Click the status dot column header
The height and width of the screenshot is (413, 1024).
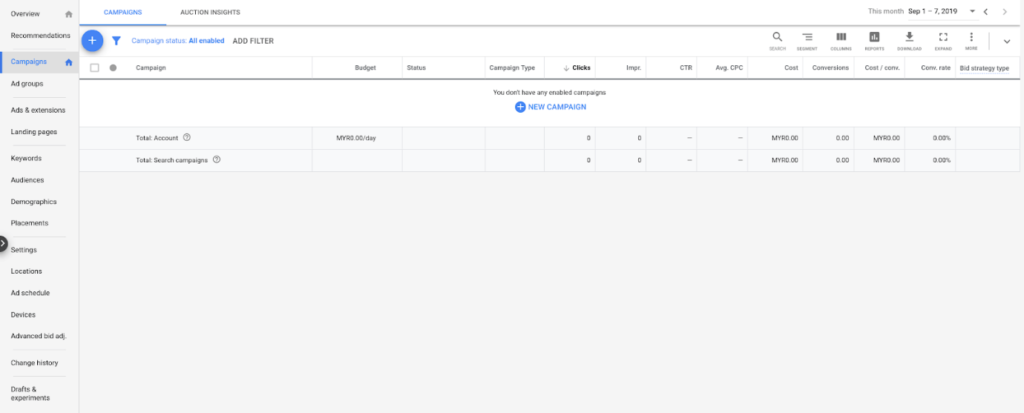tap(113, 67)
